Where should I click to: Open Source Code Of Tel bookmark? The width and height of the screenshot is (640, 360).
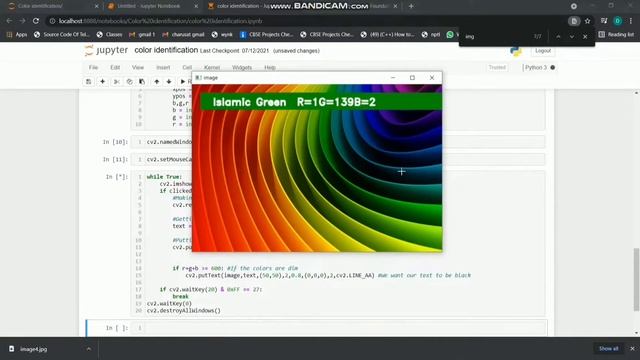point(61,35)
